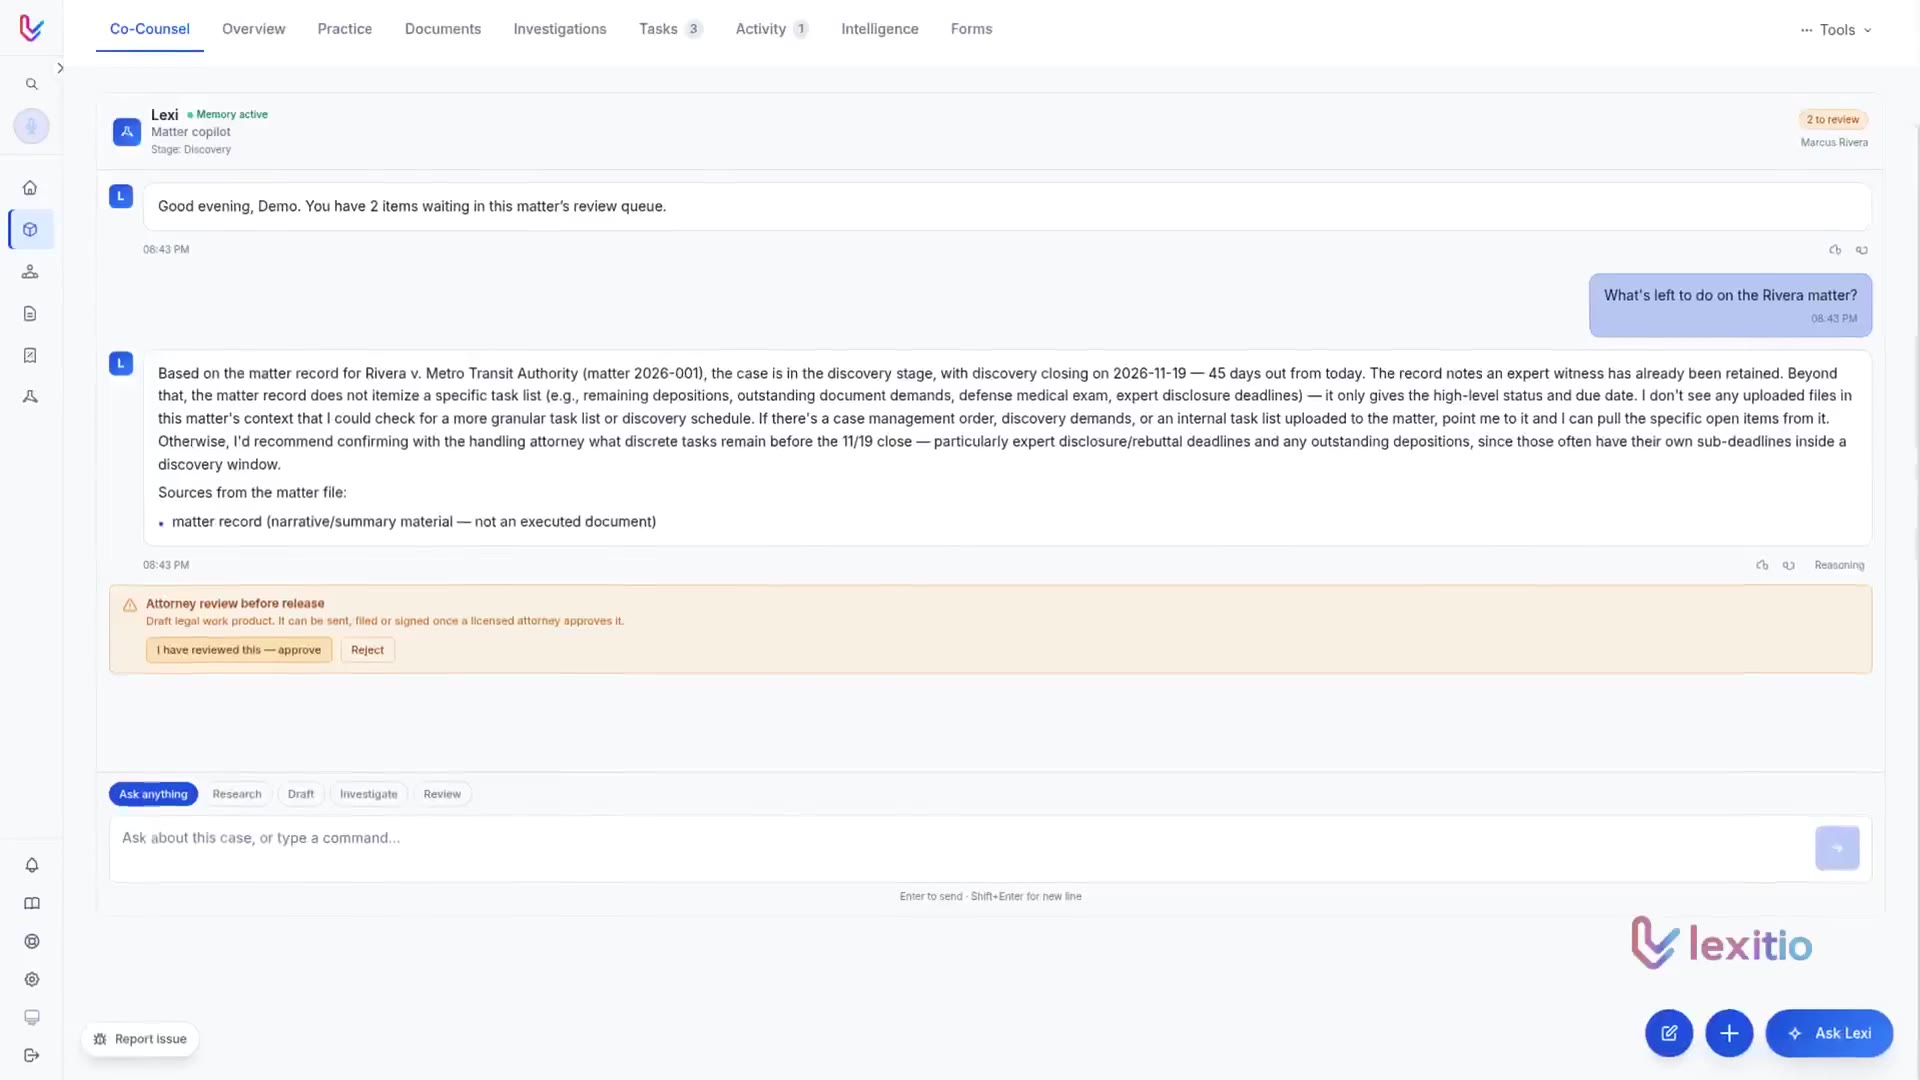Thumbs up the greeting message
This screenshot has height=1080, width=1920.
(x=1835, y=250)
